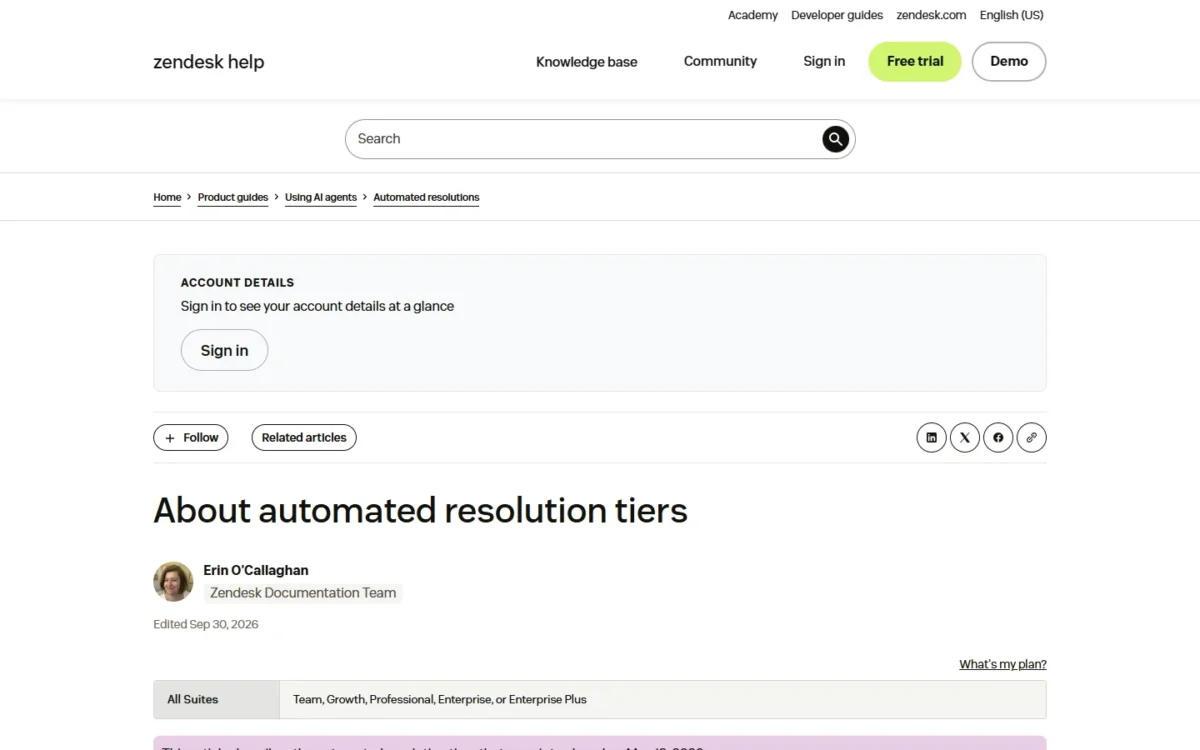
Task: Open Product guides breadcrumb
Action: tap(233, 197)
